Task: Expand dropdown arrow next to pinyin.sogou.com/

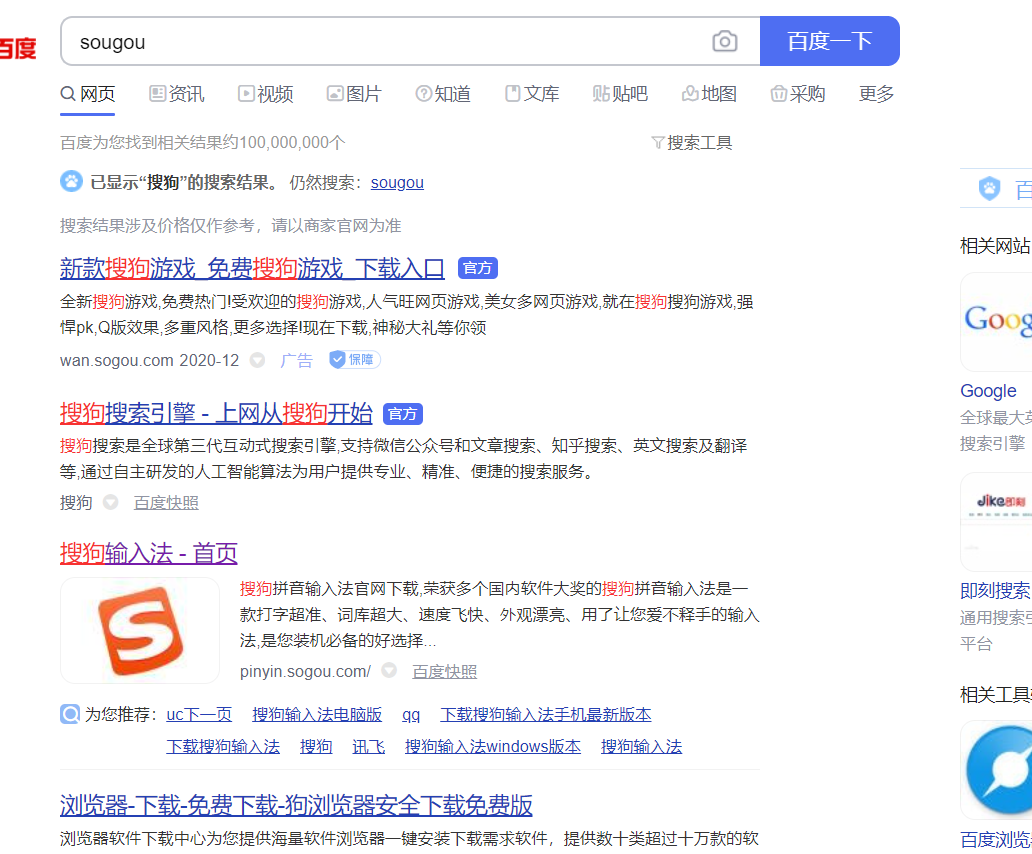Action: click(x=390, y=670)
